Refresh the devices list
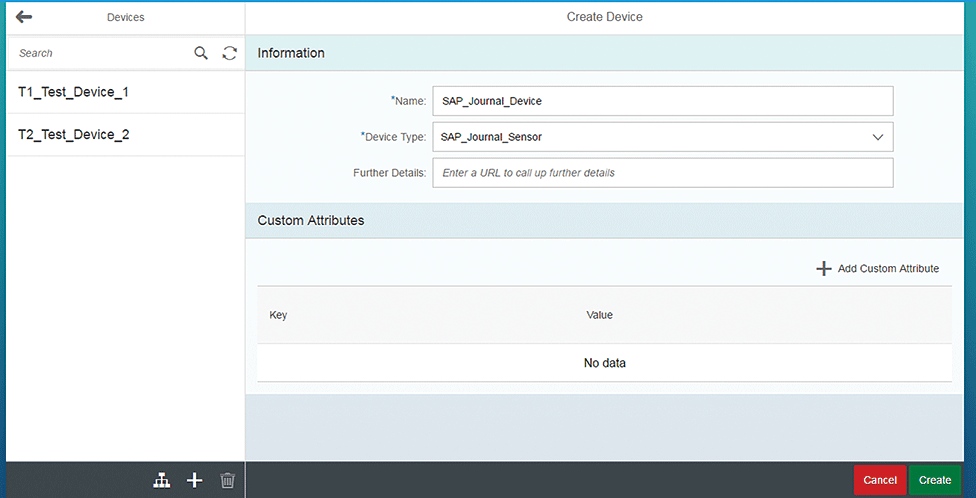 [x=229, y=53]
